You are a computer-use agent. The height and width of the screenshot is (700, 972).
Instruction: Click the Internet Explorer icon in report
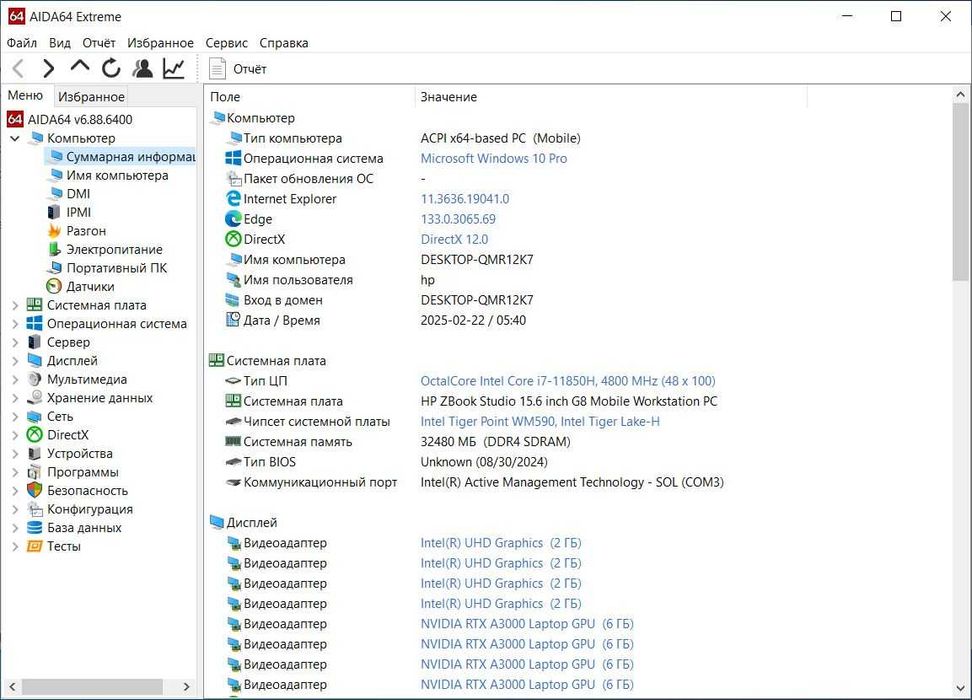click(x=233, y=198)
